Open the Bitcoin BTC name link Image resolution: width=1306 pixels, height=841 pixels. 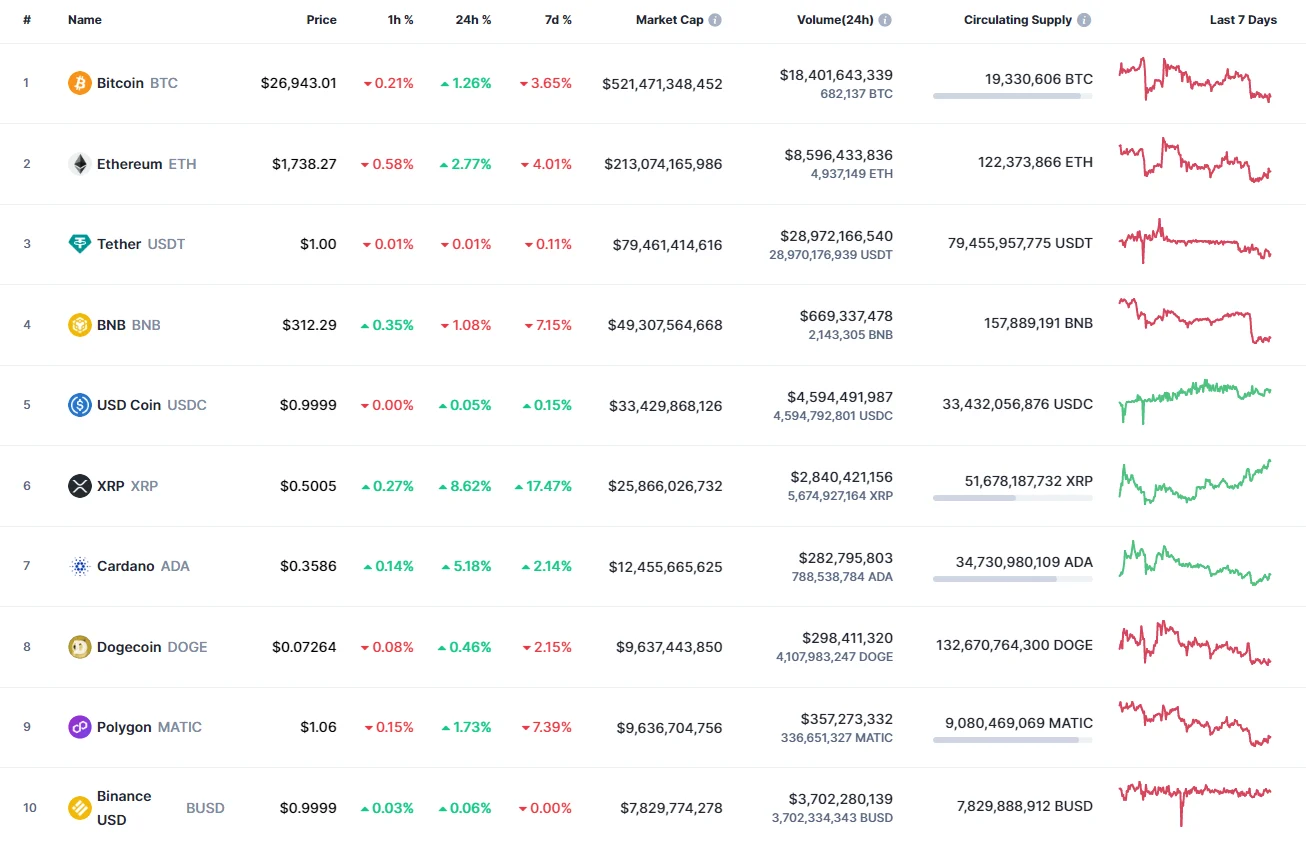119,83
